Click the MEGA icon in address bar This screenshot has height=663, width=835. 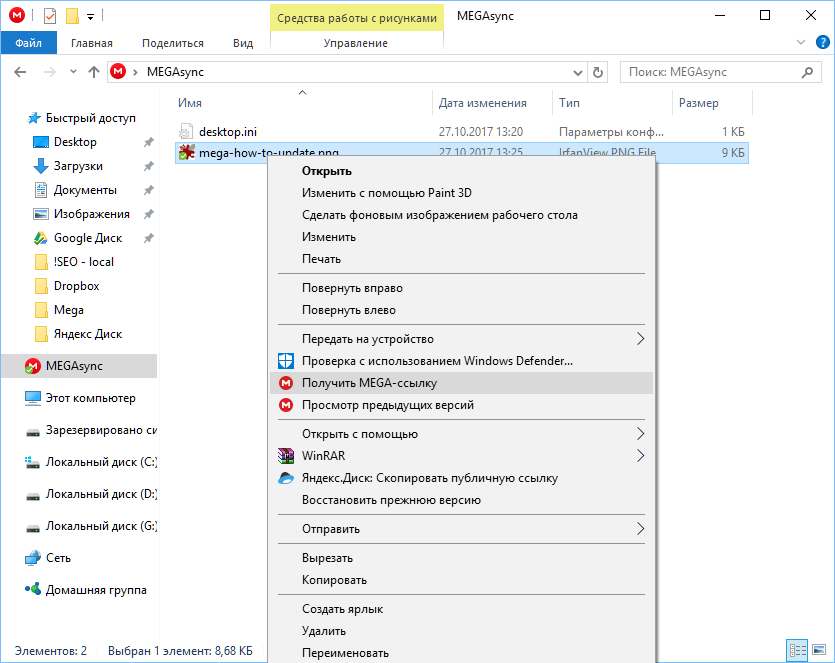pos(118,71)
